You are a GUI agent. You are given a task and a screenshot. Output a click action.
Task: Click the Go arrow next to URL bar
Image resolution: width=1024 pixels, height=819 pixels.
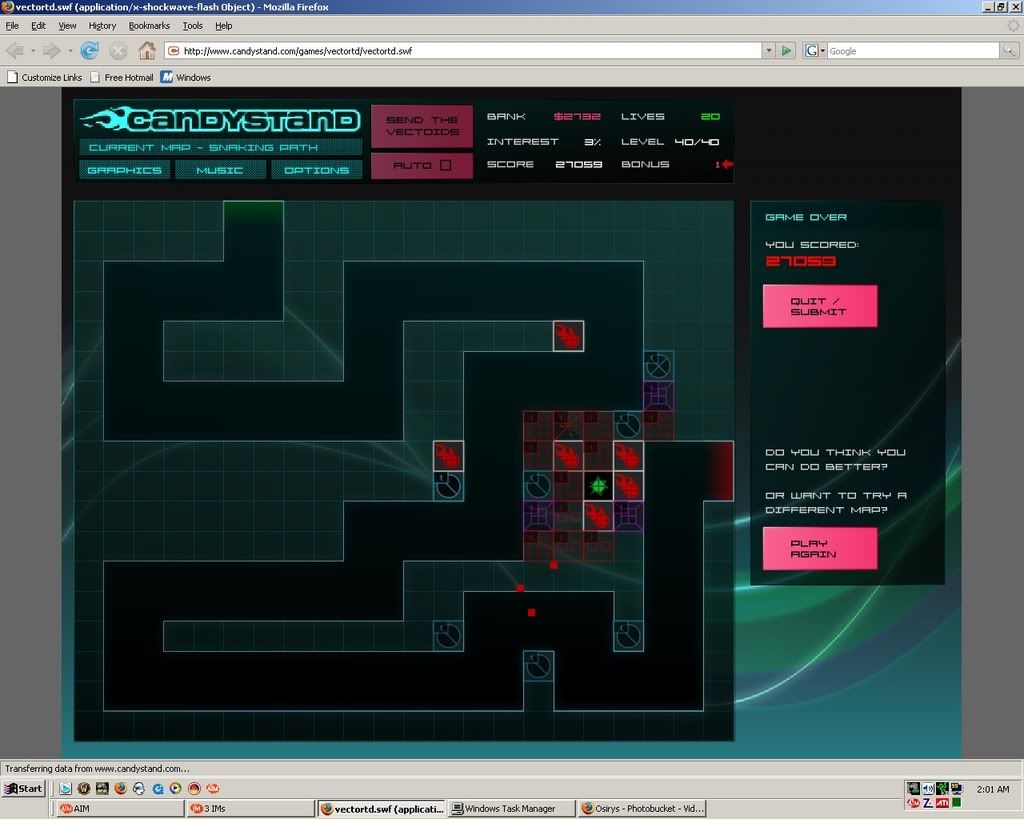click(787, 50)
